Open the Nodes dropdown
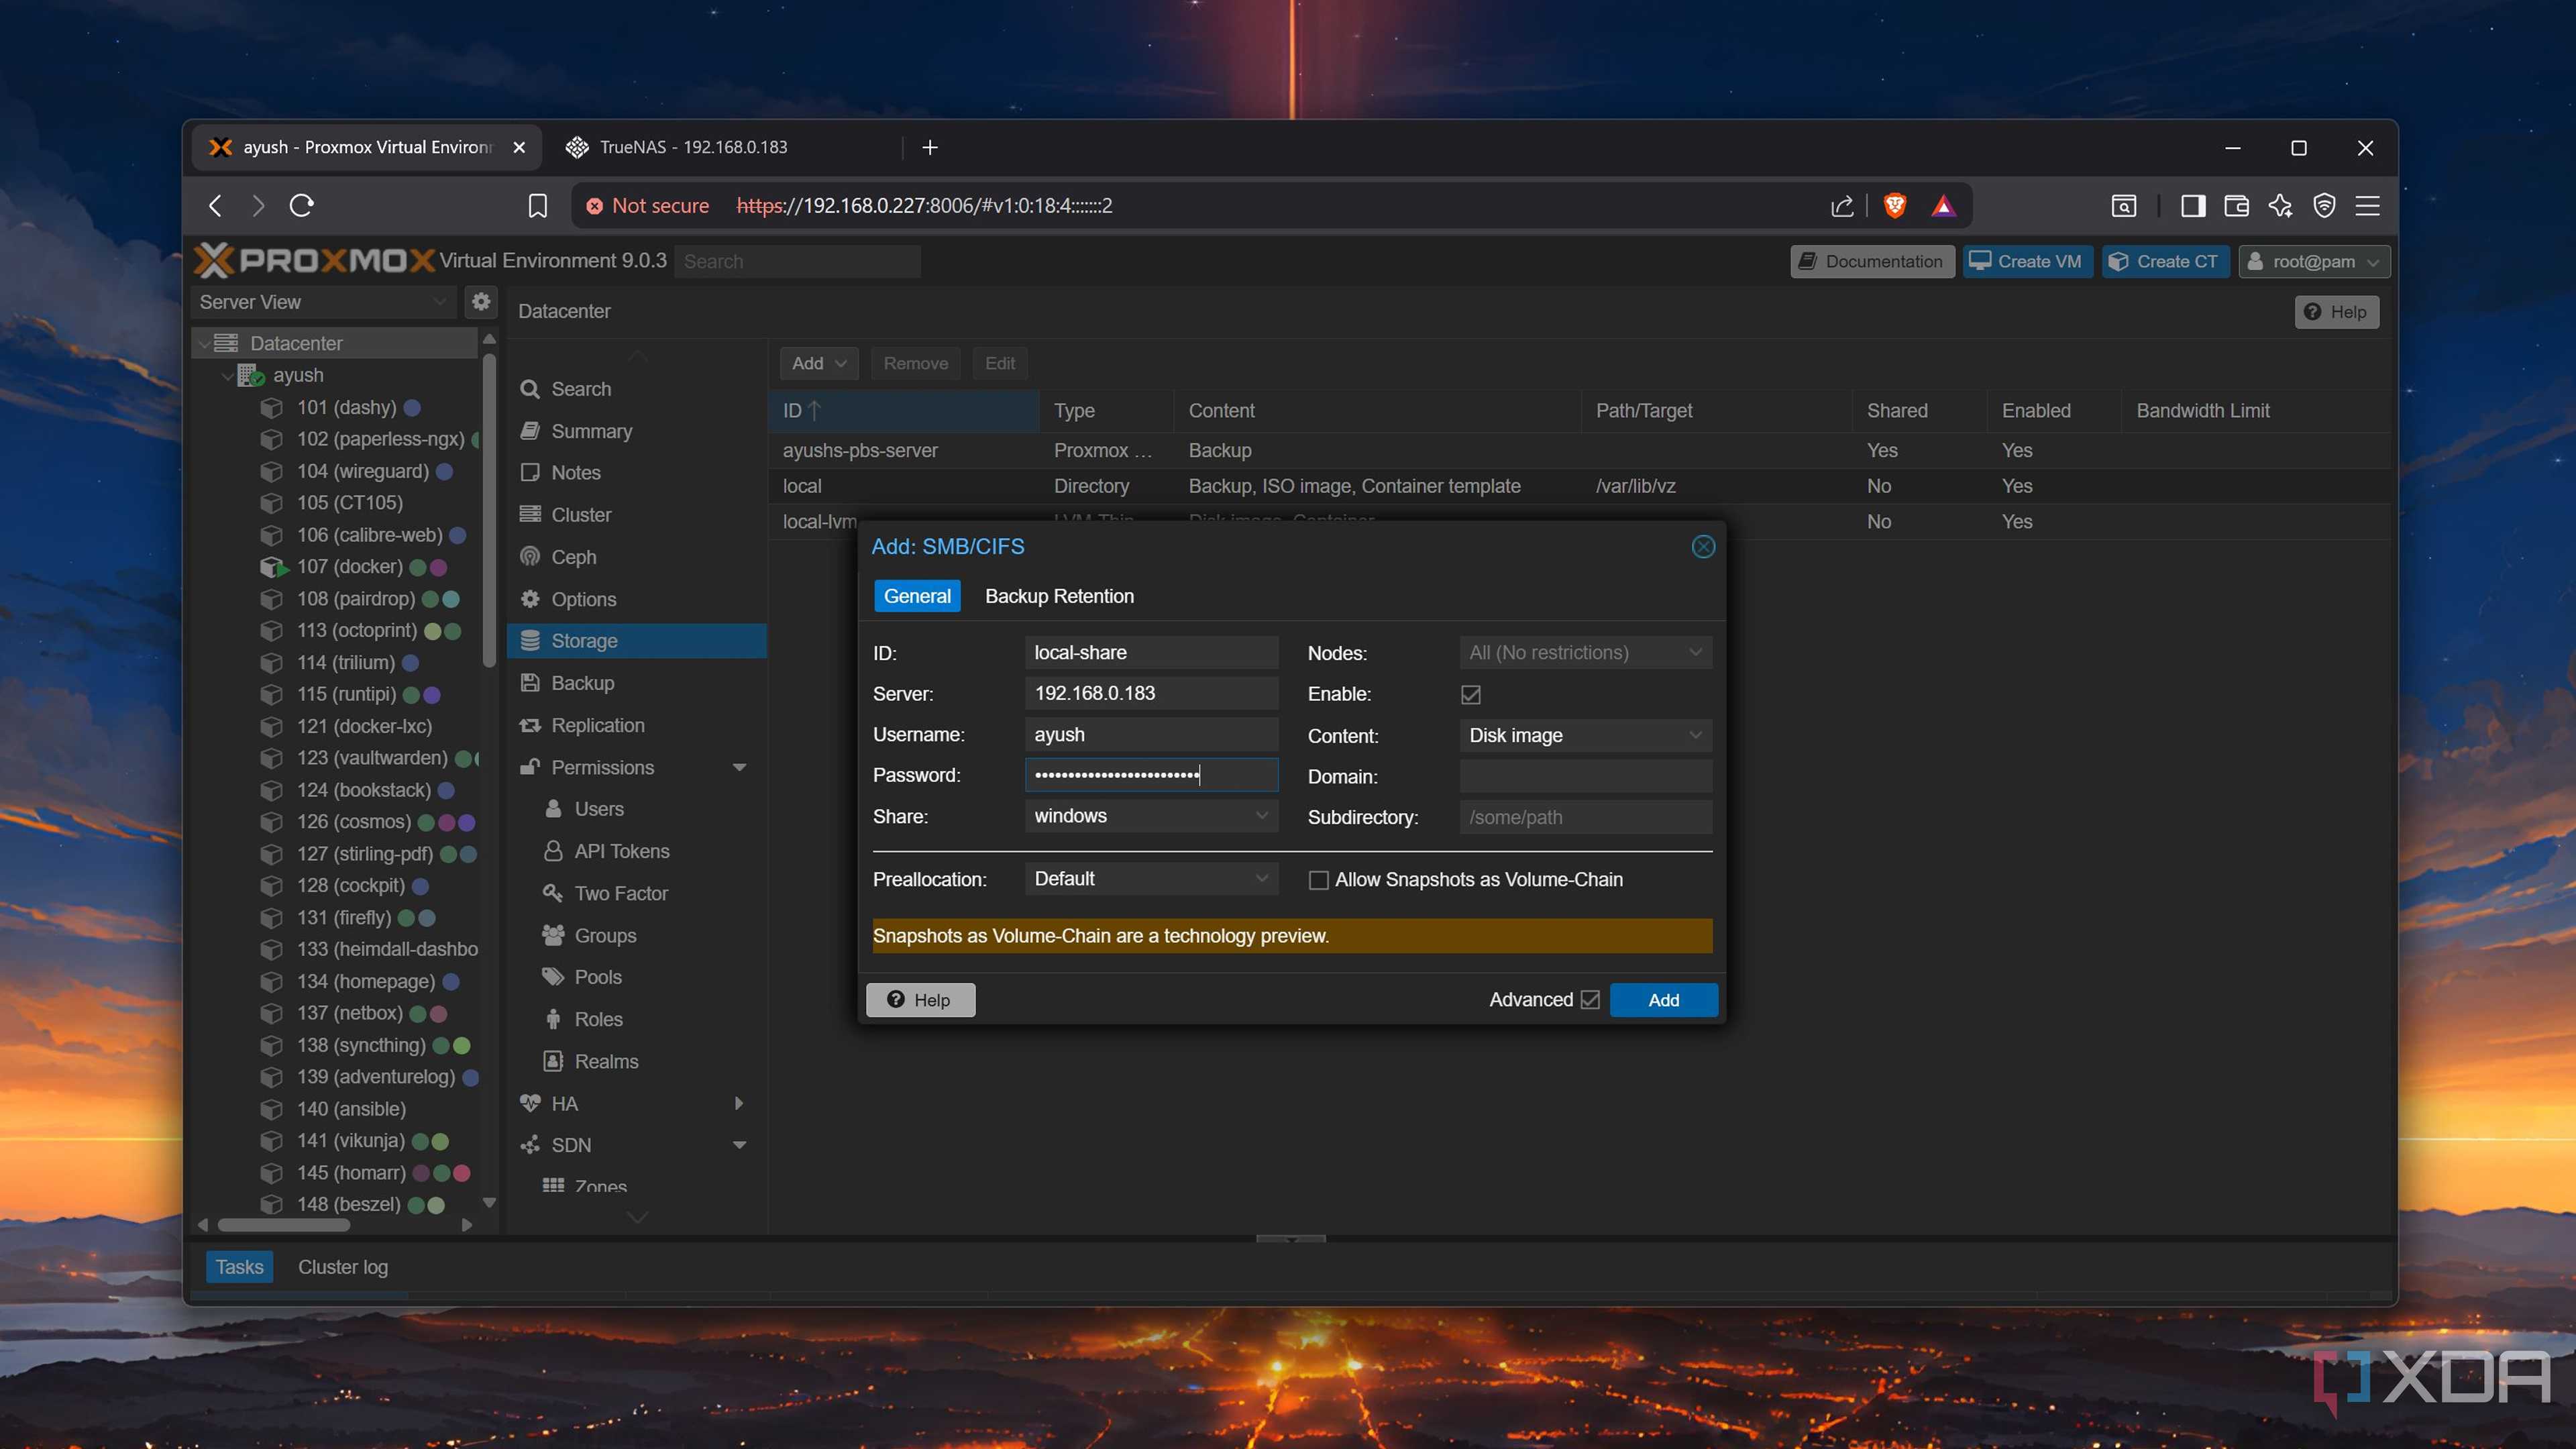The image size is (2576, 1449). (x=1585, y=652)
